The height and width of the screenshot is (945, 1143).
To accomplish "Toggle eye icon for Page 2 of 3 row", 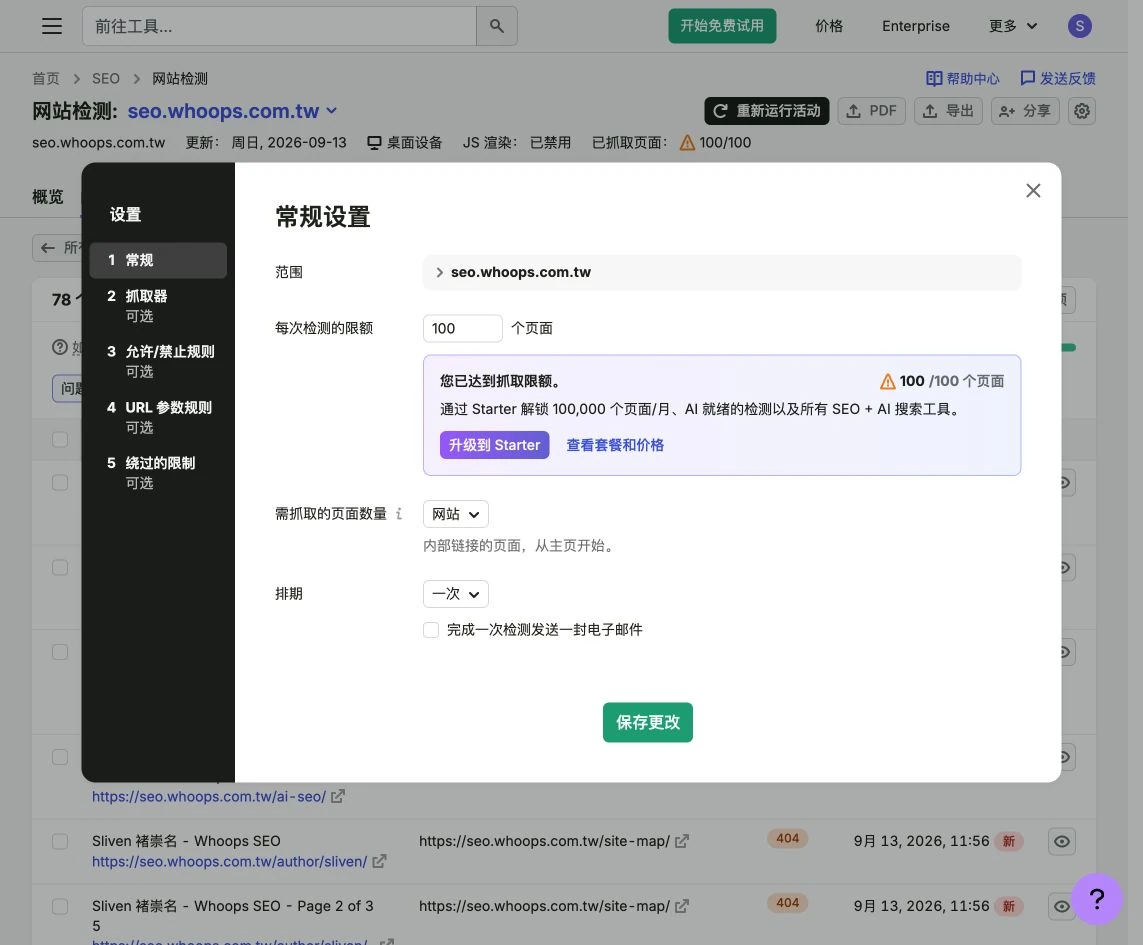I will click(x=1061, y=906).
